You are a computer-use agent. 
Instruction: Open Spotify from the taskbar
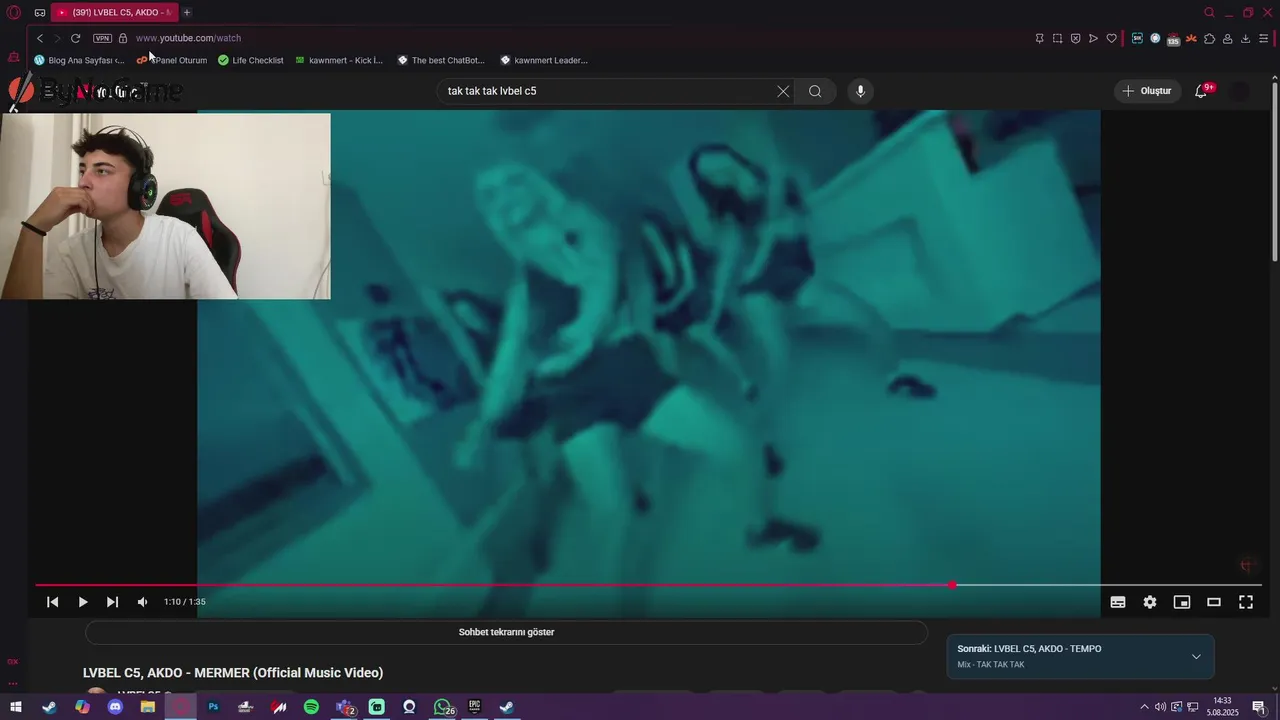(311, 707)
